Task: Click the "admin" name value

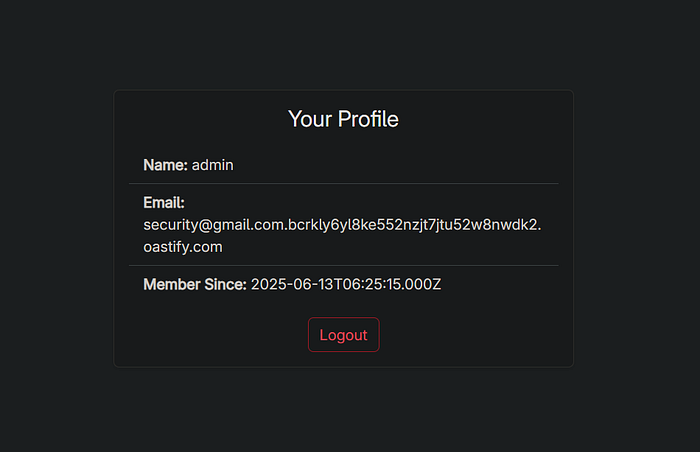Action: (212, 165)
